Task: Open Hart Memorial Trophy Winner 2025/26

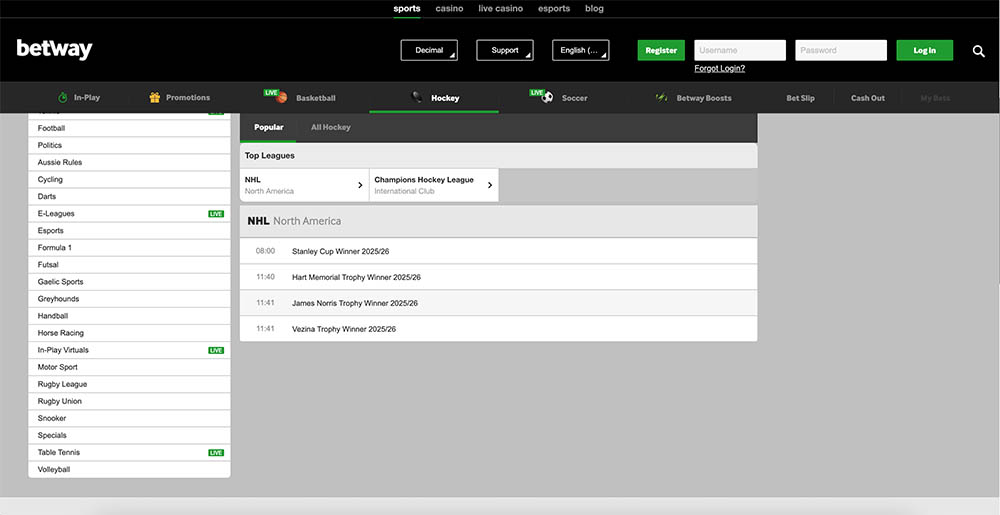Action: 498,277
